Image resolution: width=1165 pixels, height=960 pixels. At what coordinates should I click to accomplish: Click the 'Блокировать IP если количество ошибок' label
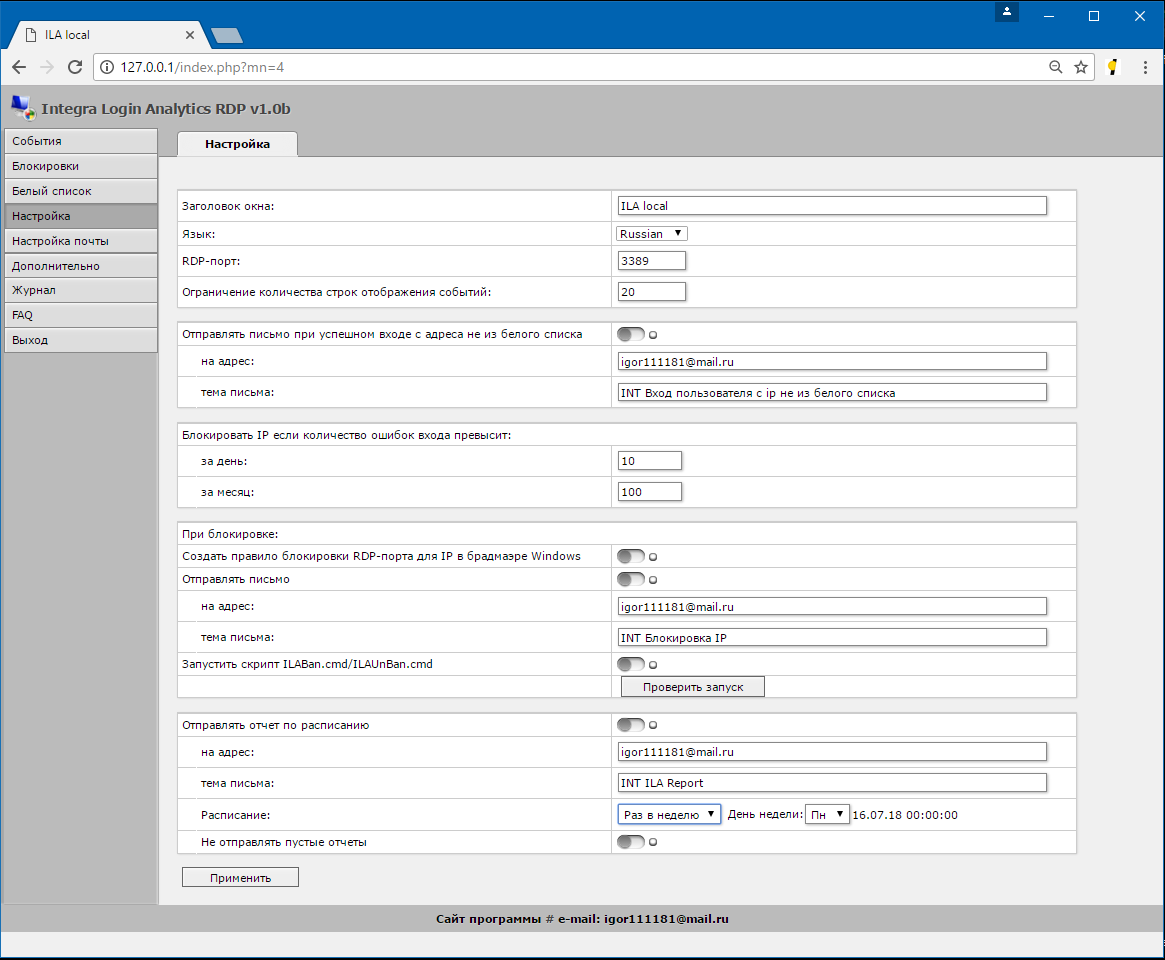(346, 435)
